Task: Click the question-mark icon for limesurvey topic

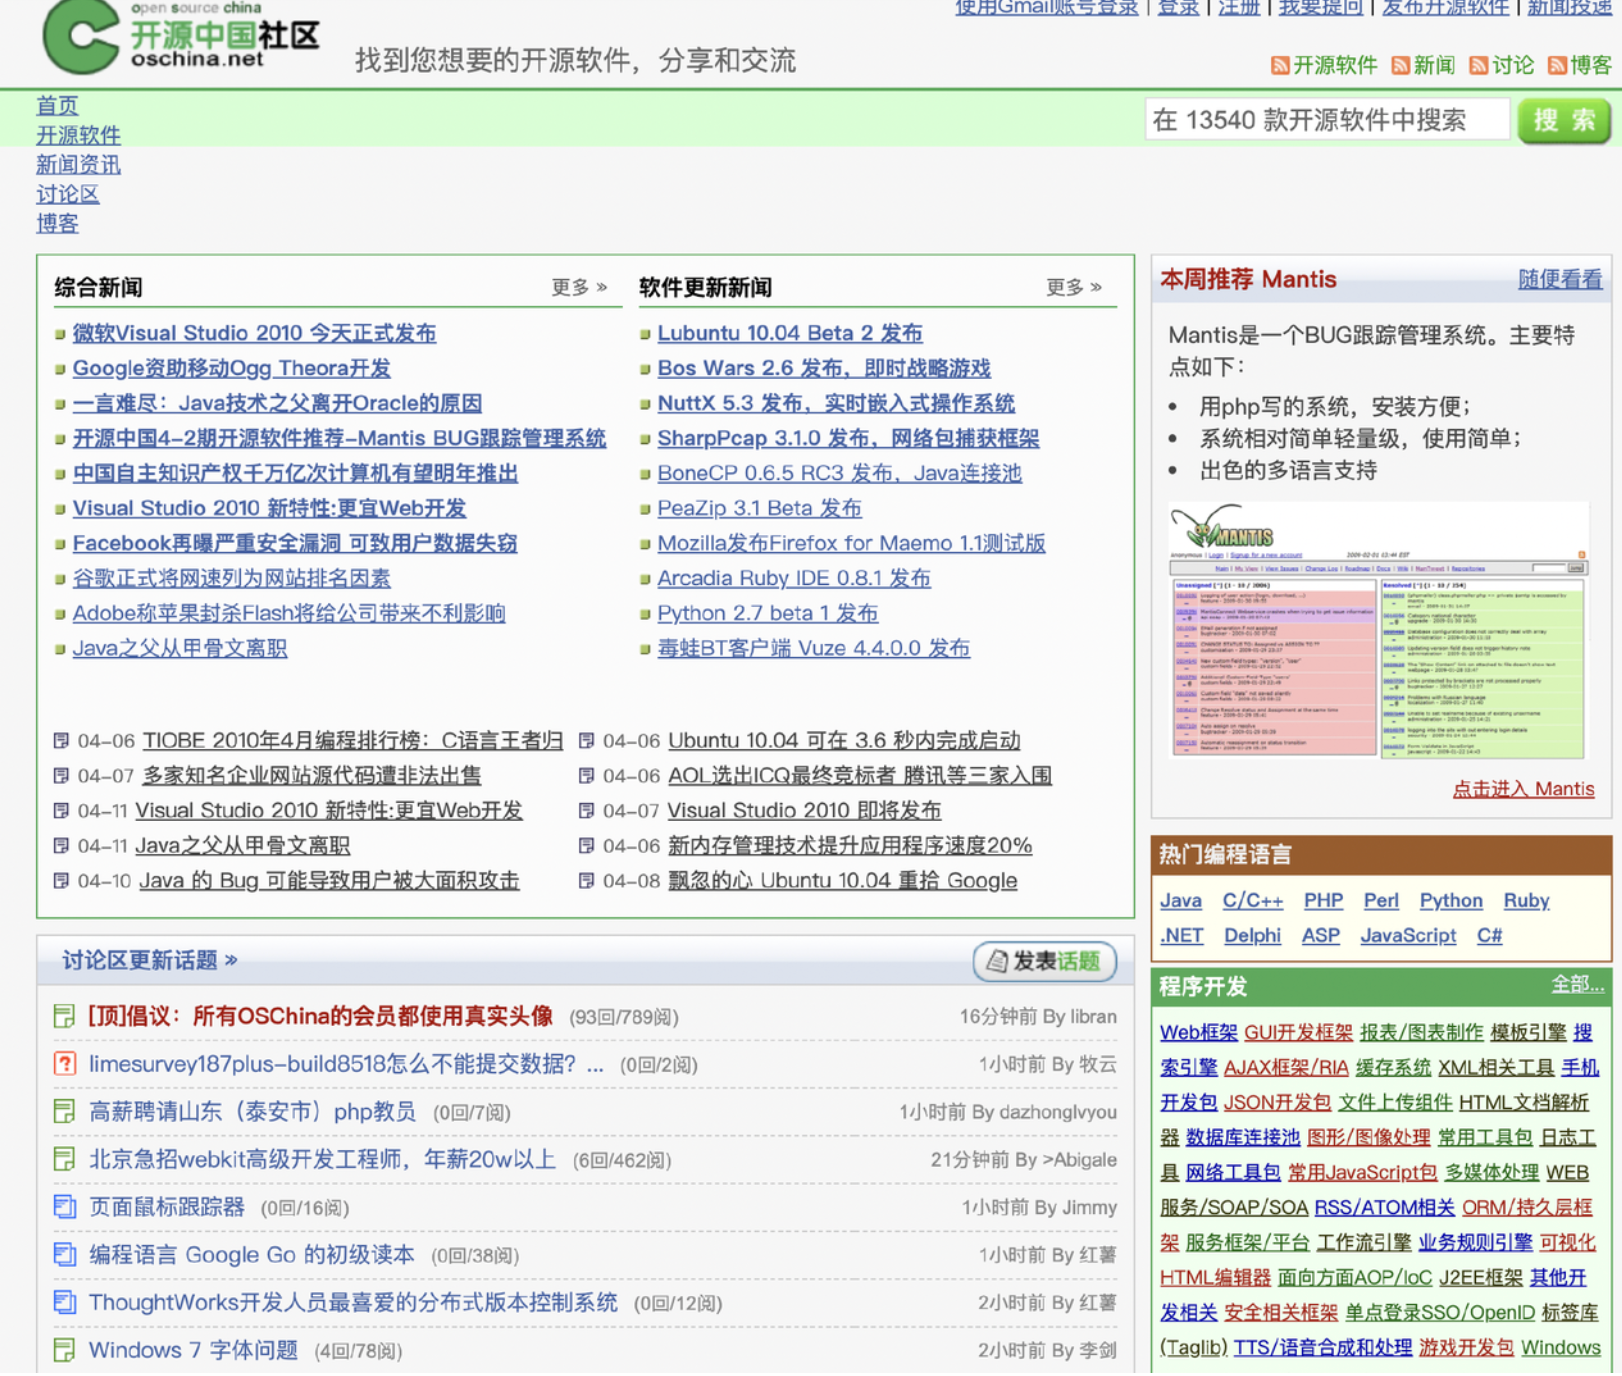Action: (x=65, y=1064)
